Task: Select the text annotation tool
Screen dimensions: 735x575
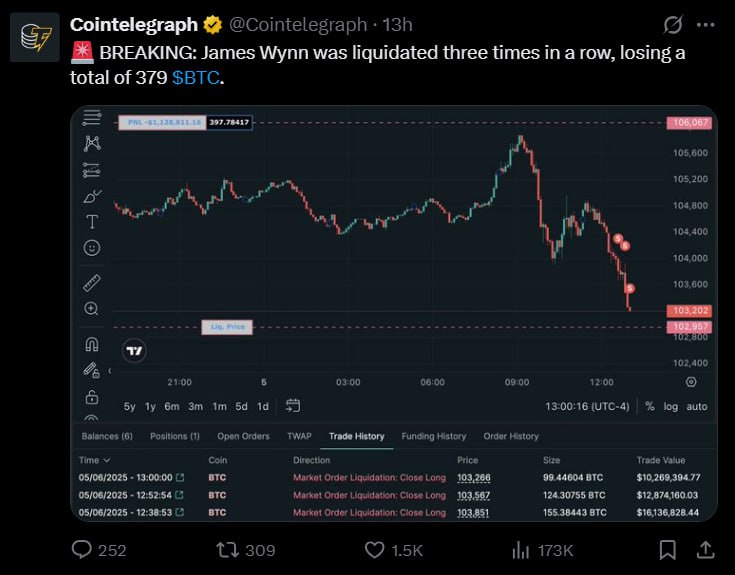Action: click(92, 222)
